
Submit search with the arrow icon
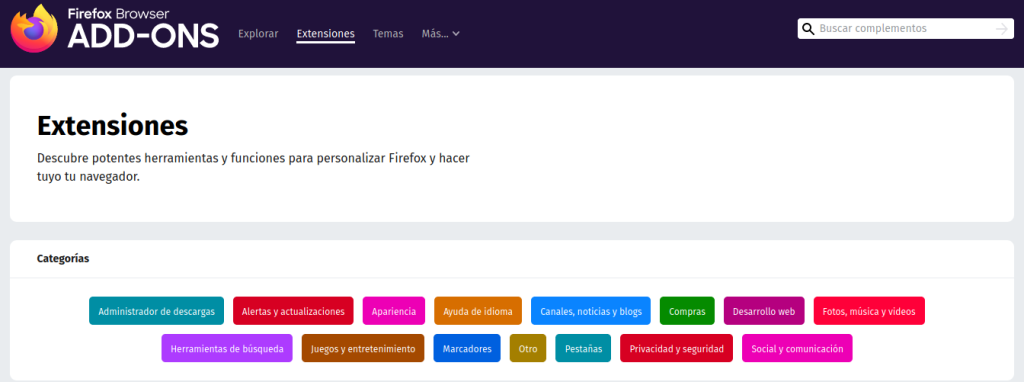(x=1001, y=29)
